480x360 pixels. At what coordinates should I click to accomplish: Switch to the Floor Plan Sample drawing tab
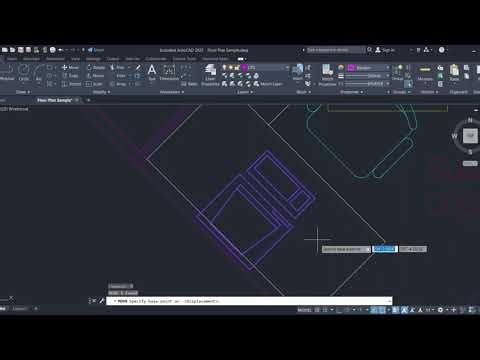pyautogui.click(x=54, y=100)
